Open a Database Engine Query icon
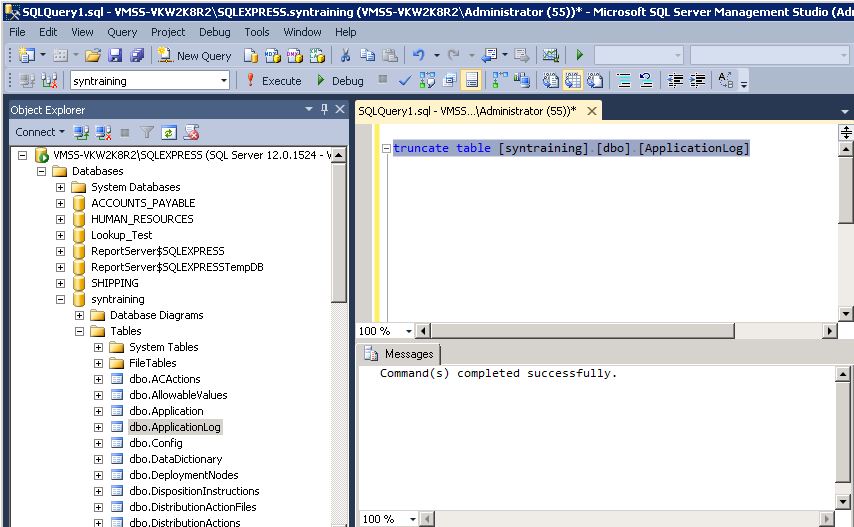Viewport: 854px width, 527px height. [x=251, y=55]
